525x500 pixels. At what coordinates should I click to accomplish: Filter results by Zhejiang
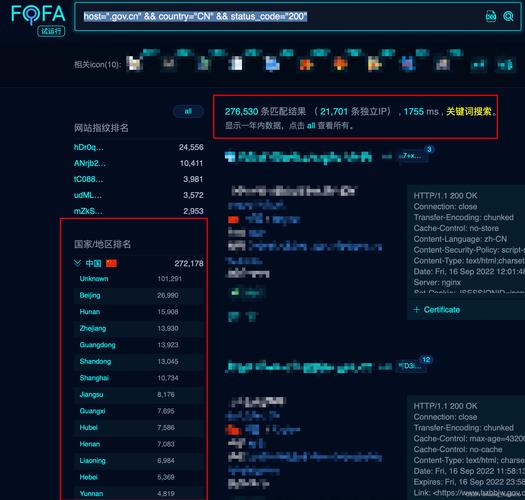point(93,328)
